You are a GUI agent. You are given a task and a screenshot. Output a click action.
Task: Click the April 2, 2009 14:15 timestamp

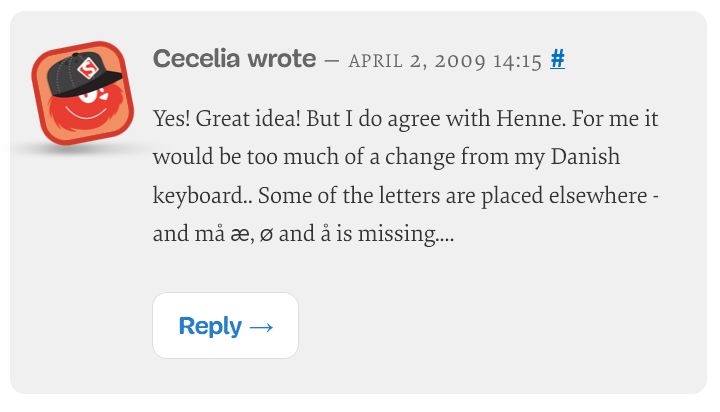445,61
